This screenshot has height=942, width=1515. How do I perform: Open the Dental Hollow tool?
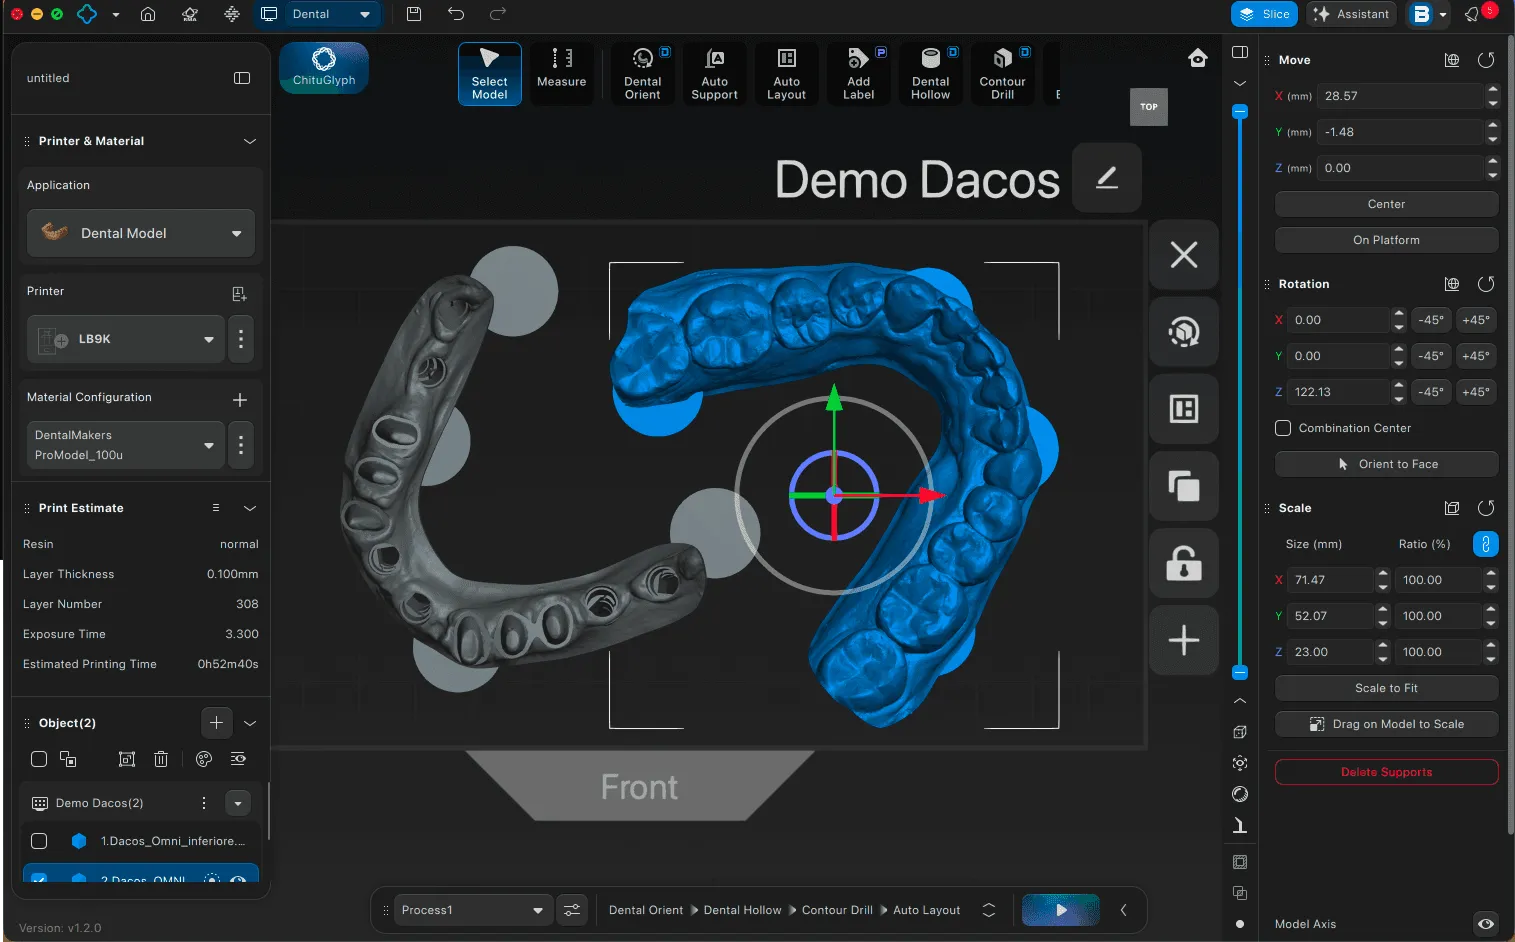(x=930, y=73)
